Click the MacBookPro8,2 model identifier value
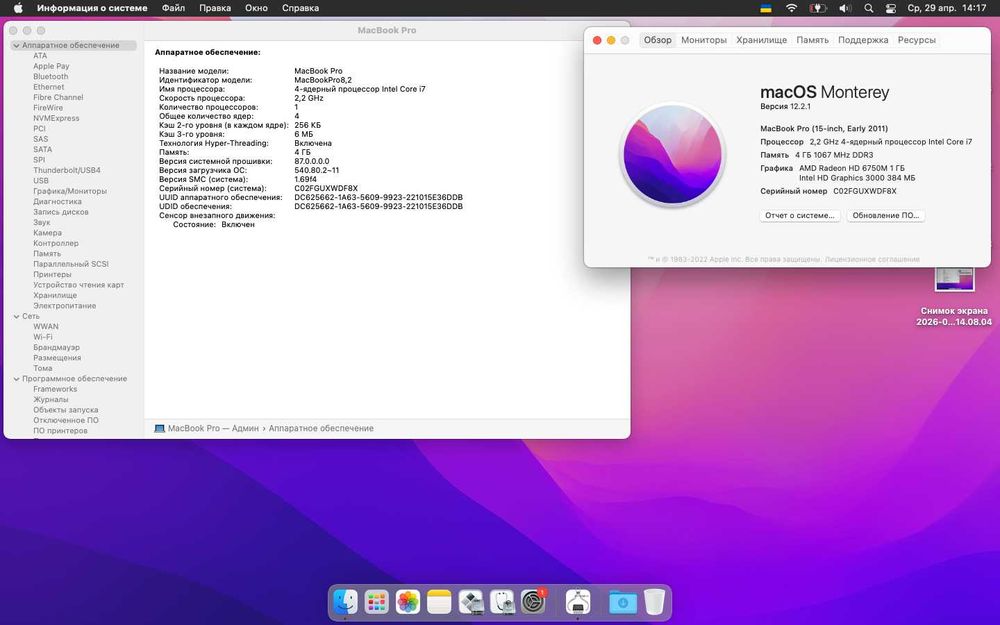This screenshot has width=1000, height=625. click(323, 80)
